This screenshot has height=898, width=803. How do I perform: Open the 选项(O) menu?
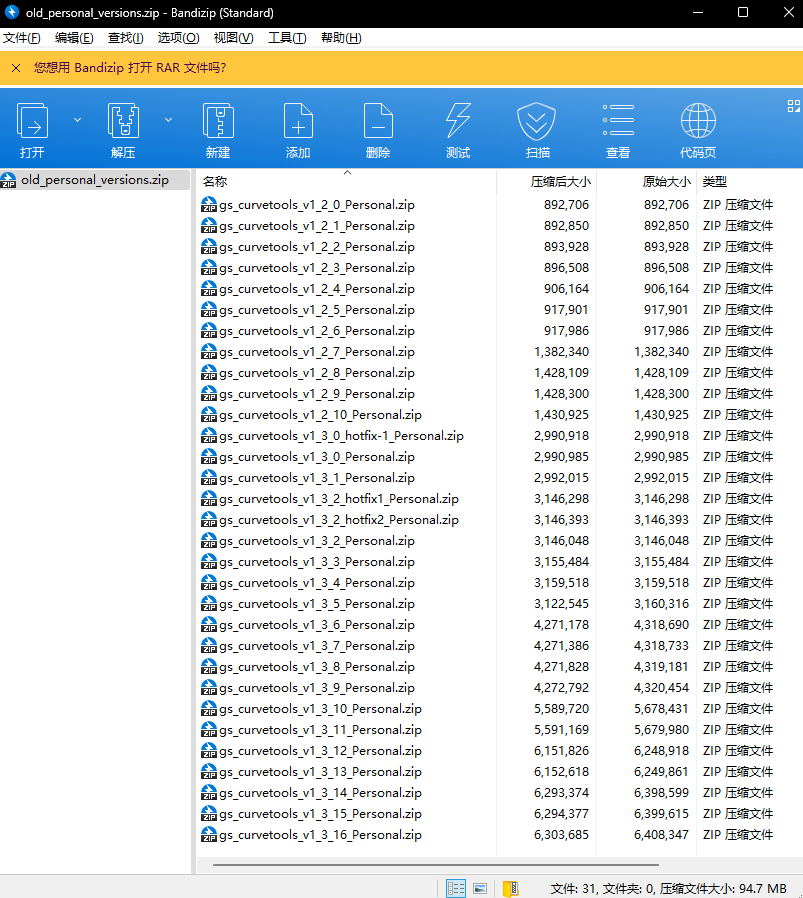coord(178,38)
